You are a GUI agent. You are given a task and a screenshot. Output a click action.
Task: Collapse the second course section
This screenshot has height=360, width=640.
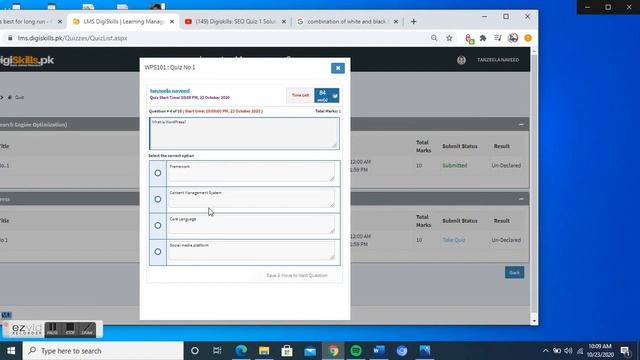point(521,199)
